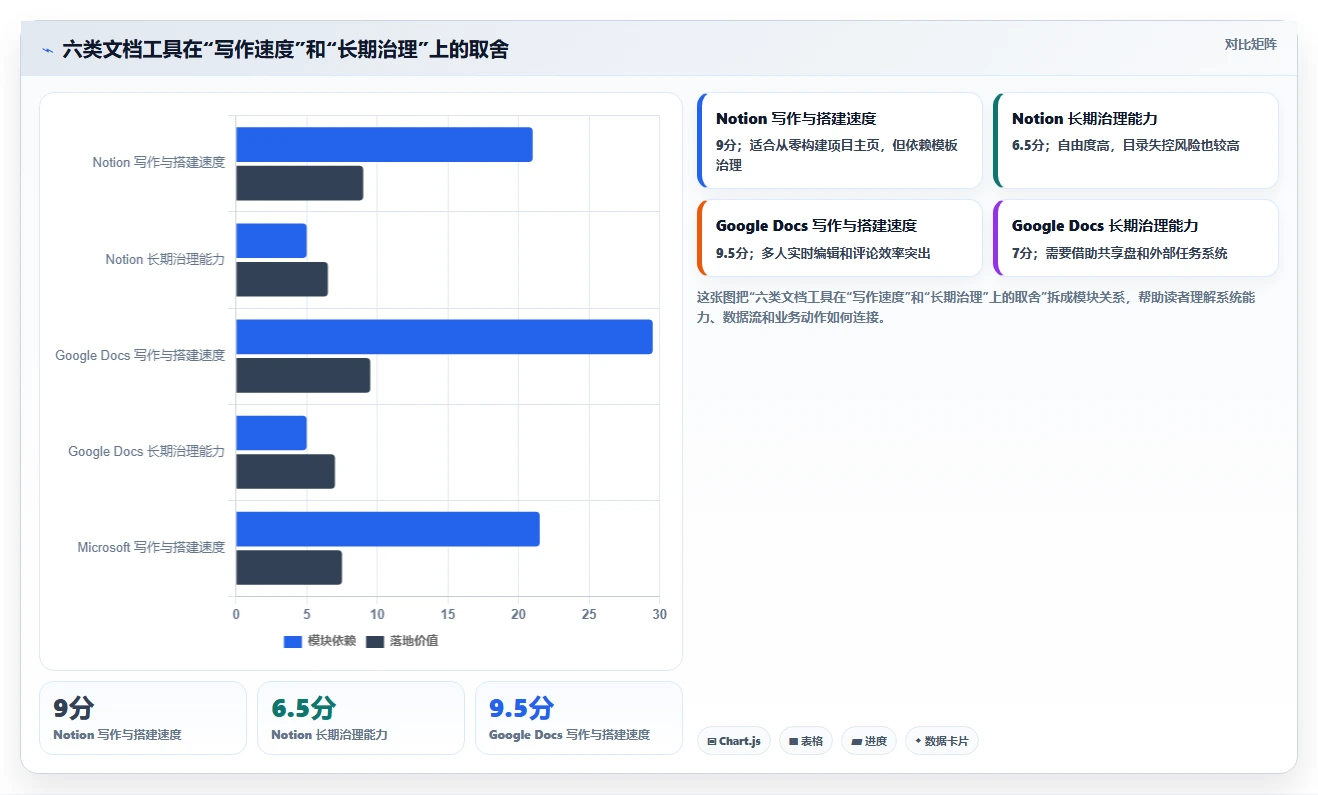Click the dark 落地价值 legend swatch
The image size is (1318, 795).
click(375, 641)
